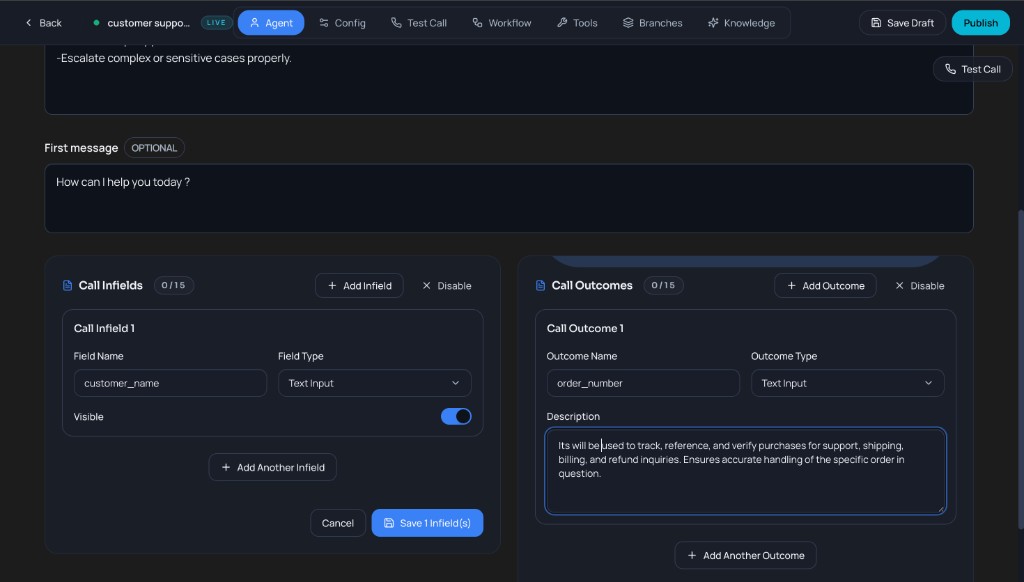The width and height of the screenshot is (1024, 582).
Task: Toggle the Visible switch for Call Infield 1
Action: [456, 416]
